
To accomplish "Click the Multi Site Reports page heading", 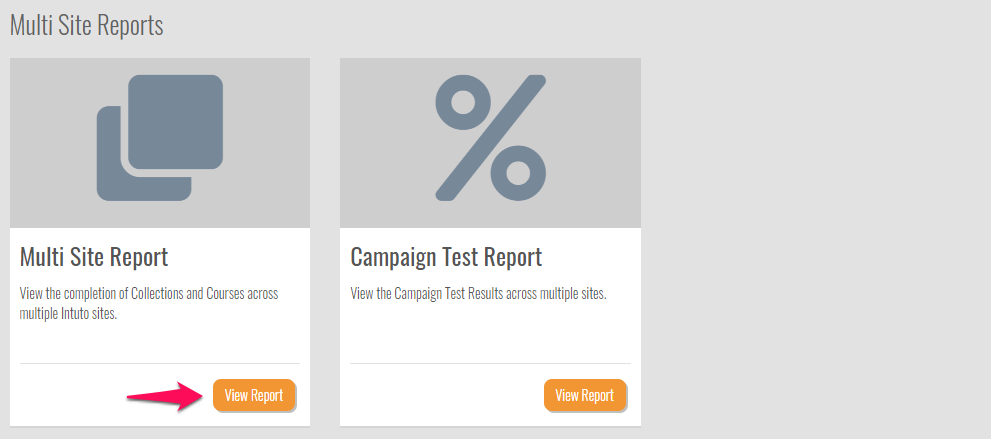I will coord(86,25).
